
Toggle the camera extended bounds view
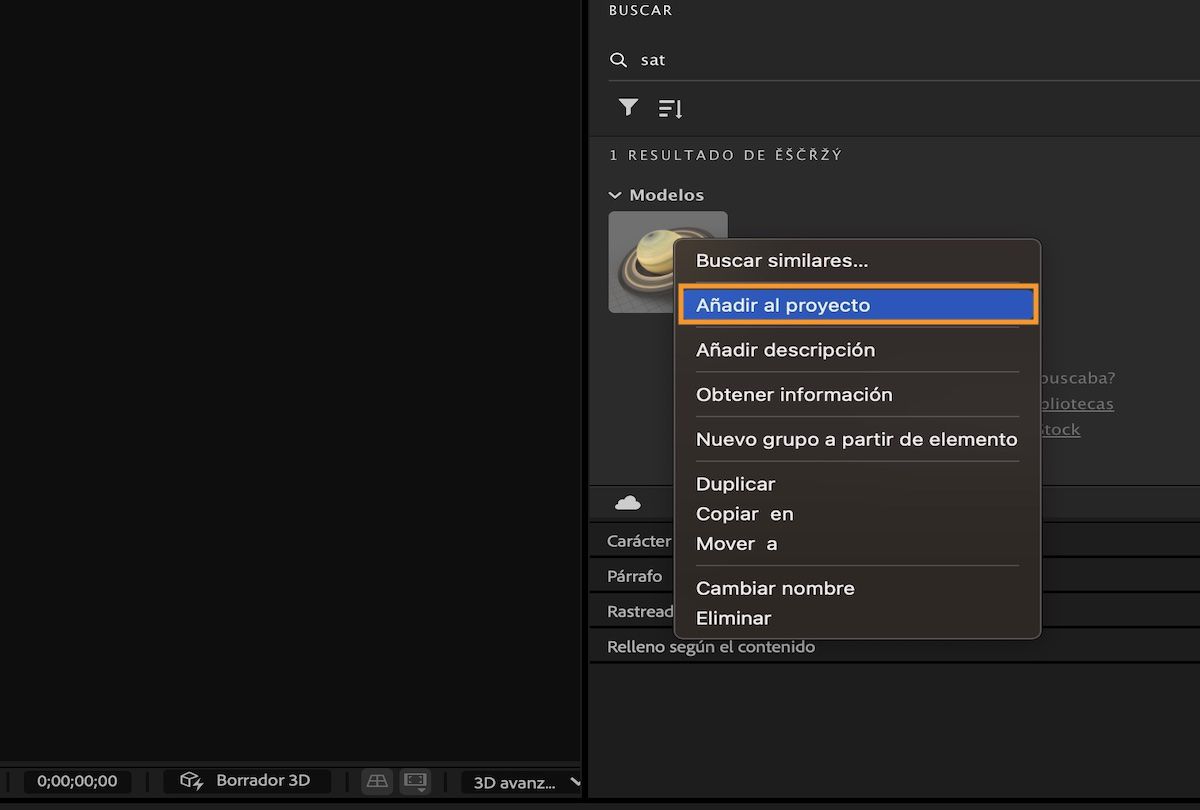point(414,780)
